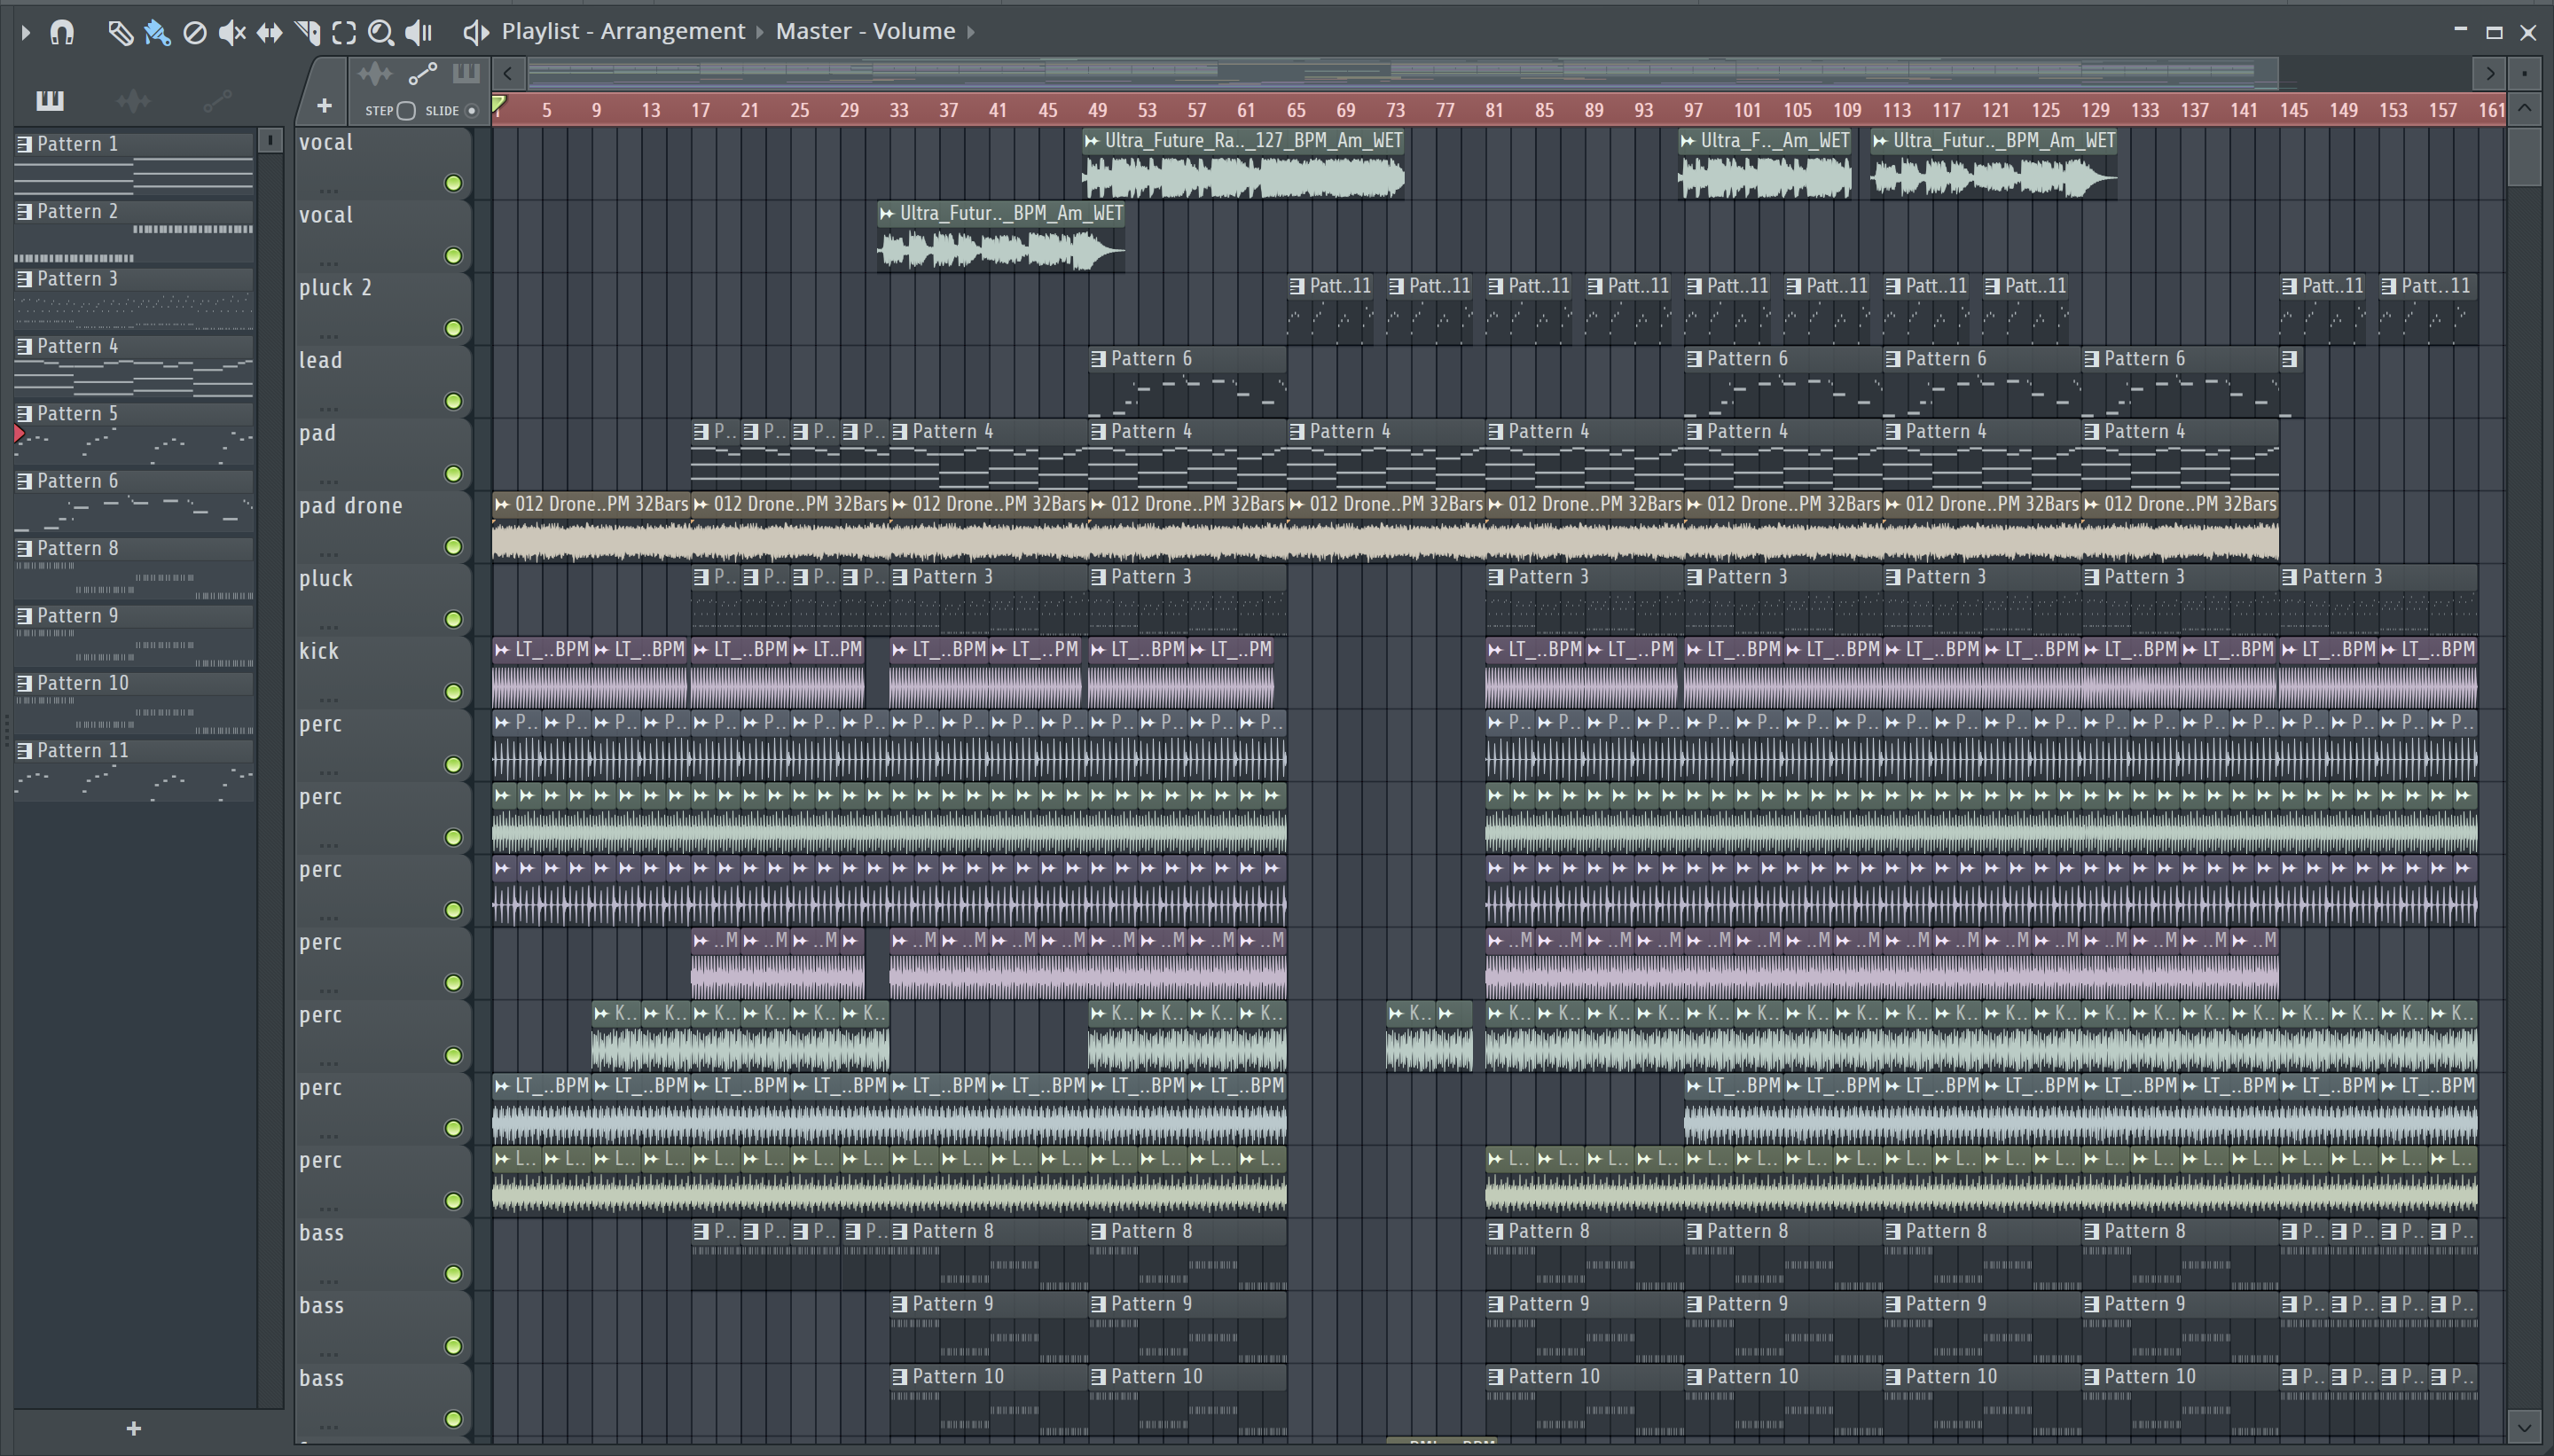Open the Playlist - Arrangement dropdown
The width and height of the screenshot is (2554, 1456).
click(x=623, y=32)
